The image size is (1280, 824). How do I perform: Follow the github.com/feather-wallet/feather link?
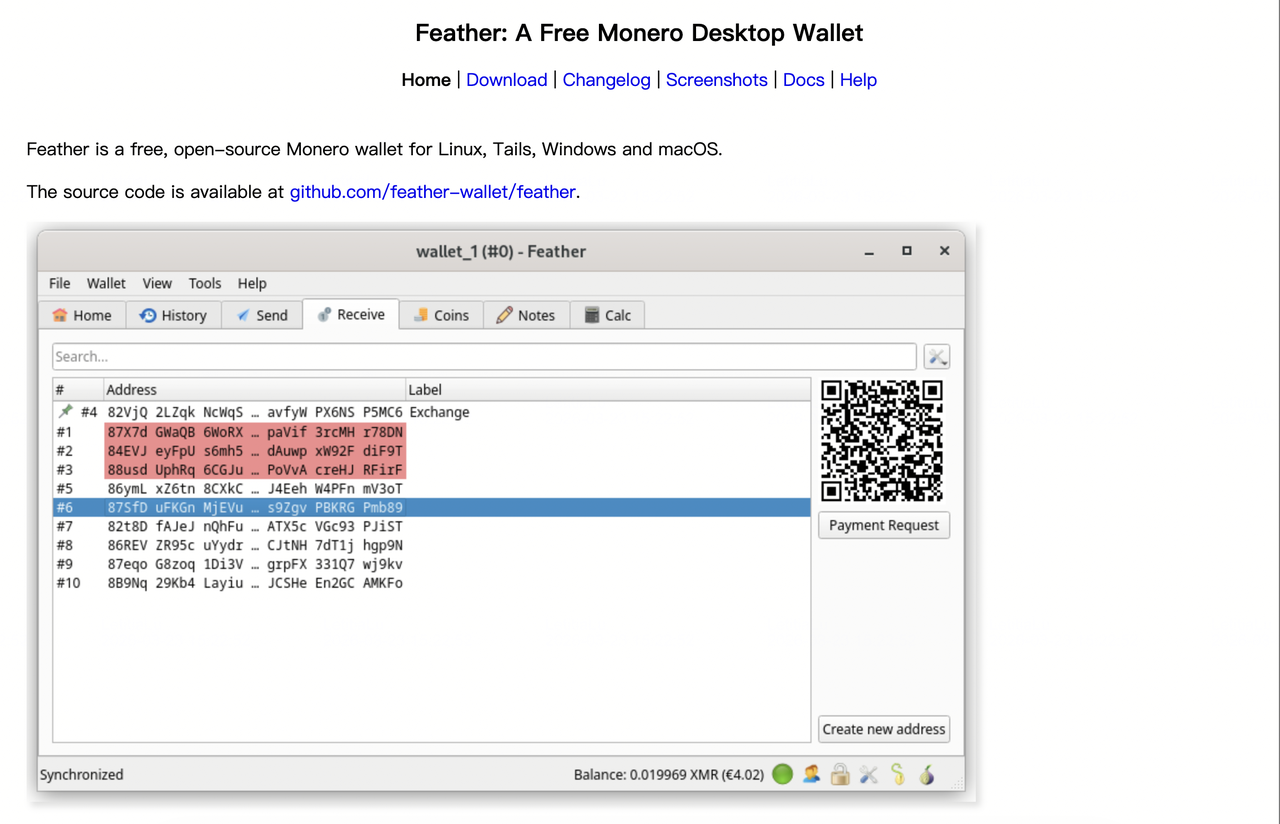(432, 192)
